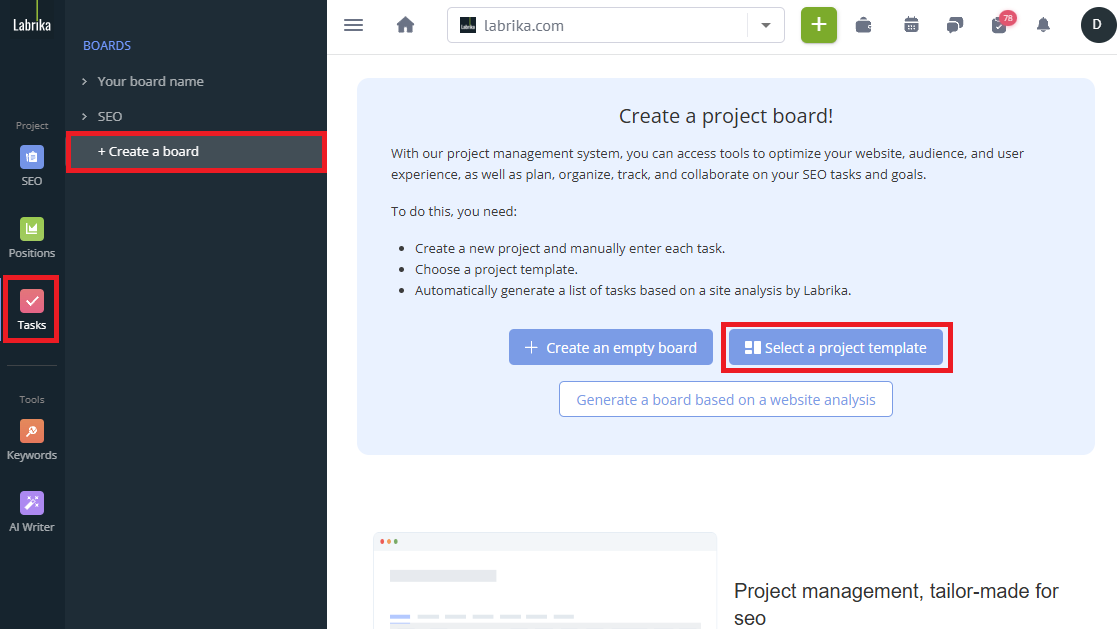Click 'Create an empty board' button
Screen dimensions: 1117x629
coord(610,348)
